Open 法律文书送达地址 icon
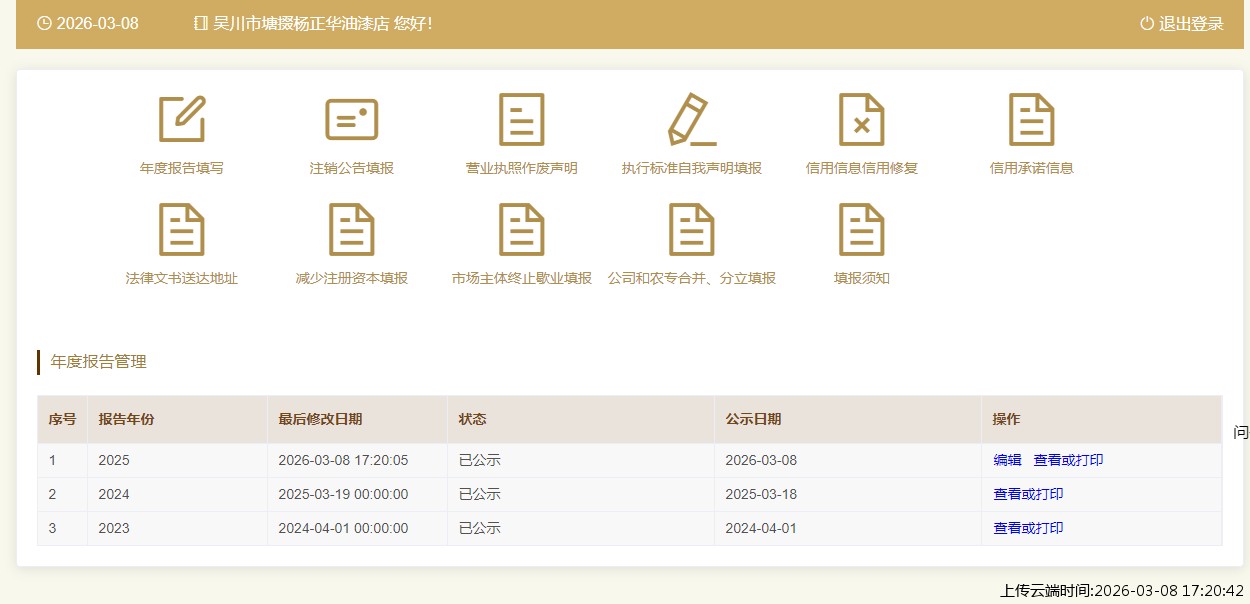Screen dimensions: 1250x604 pos(182,230)
